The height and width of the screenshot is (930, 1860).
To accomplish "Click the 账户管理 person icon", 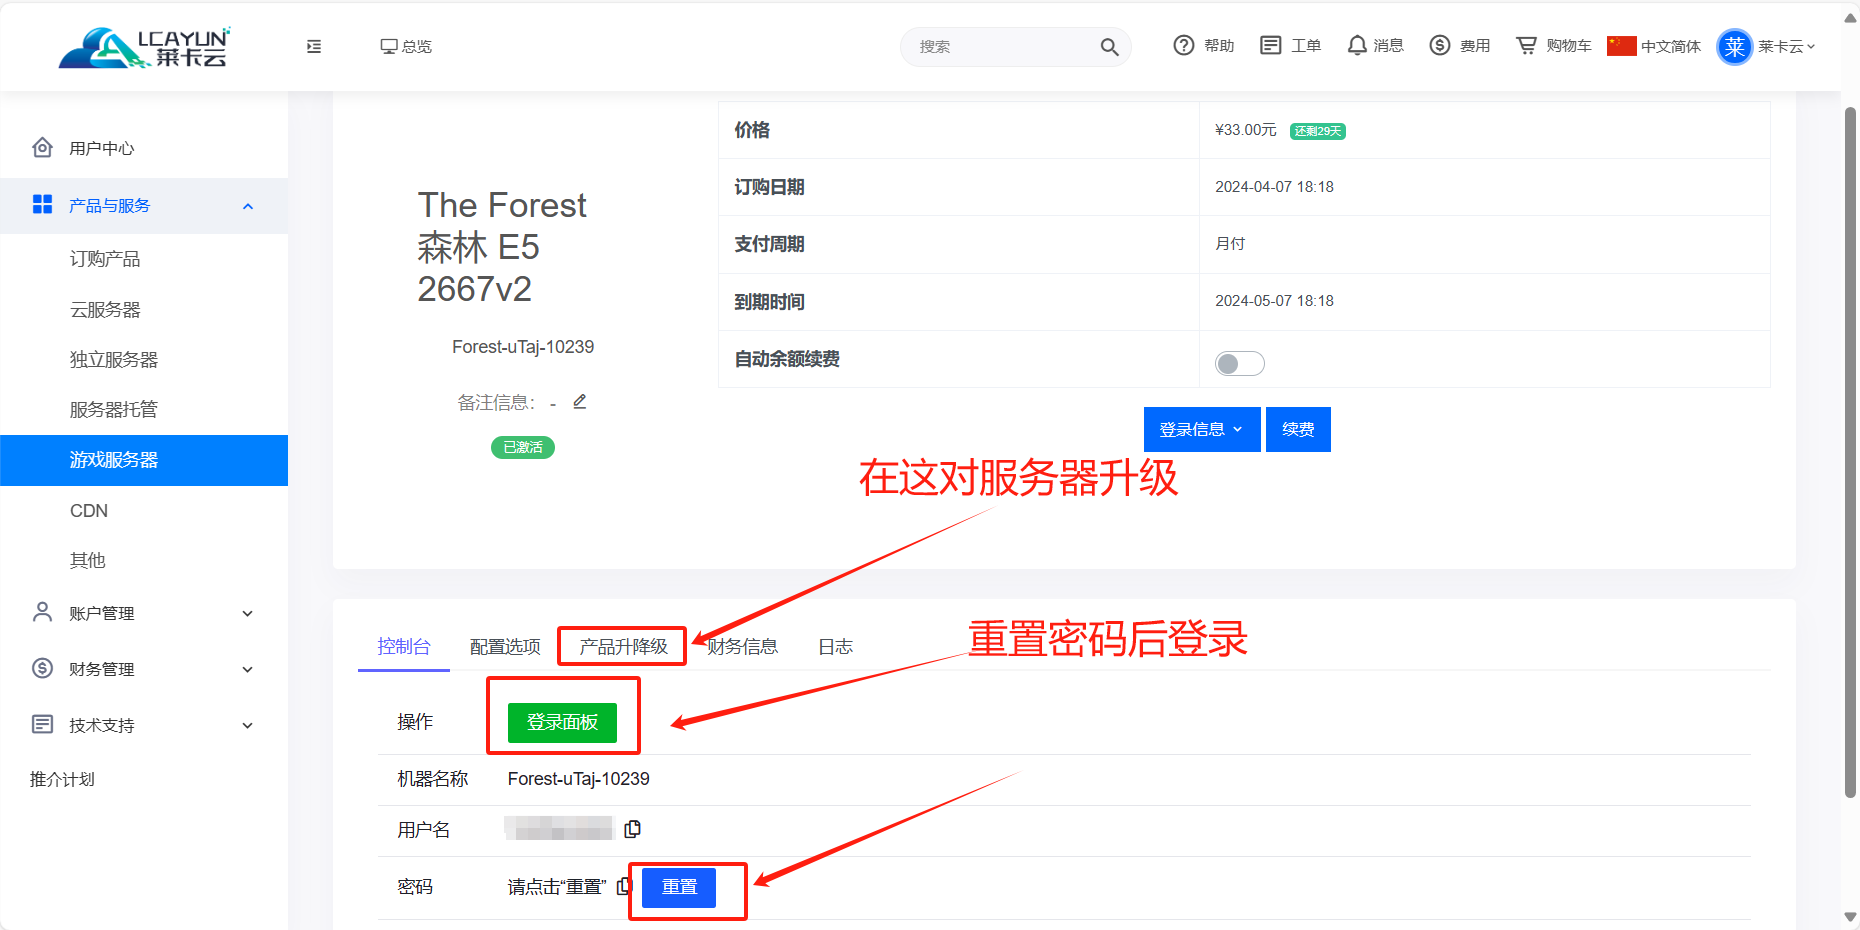I will [x=42, y=612].
